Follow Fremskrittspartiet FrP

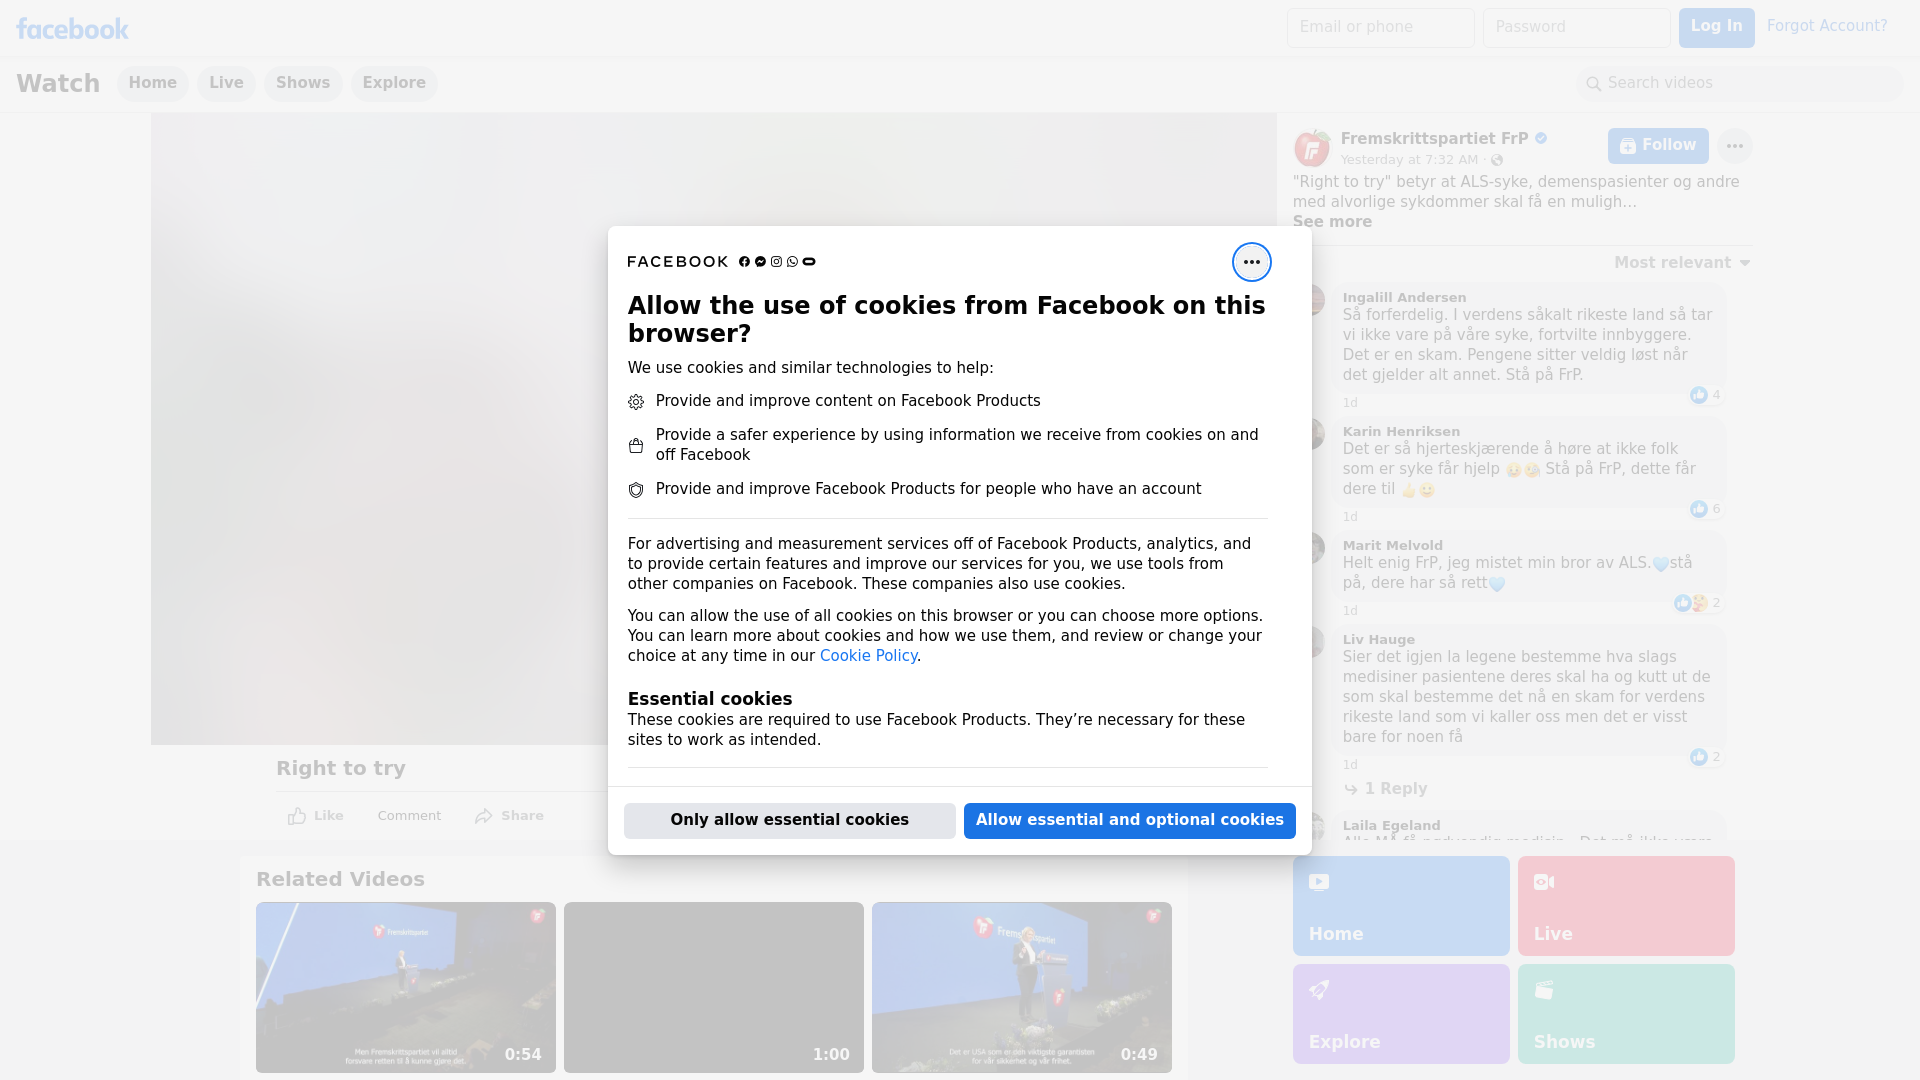(x=1658, y=146)
